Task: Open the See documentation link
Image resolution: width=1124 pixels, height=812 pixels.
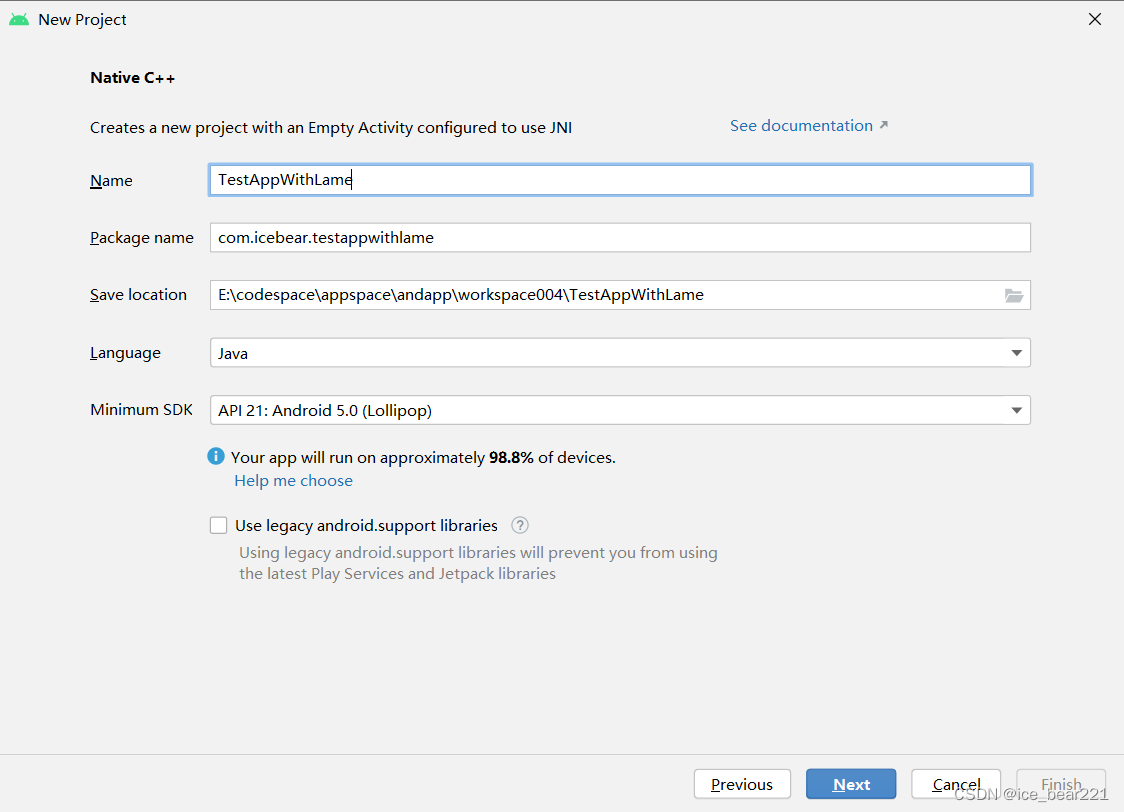Action: coord(801,125)
